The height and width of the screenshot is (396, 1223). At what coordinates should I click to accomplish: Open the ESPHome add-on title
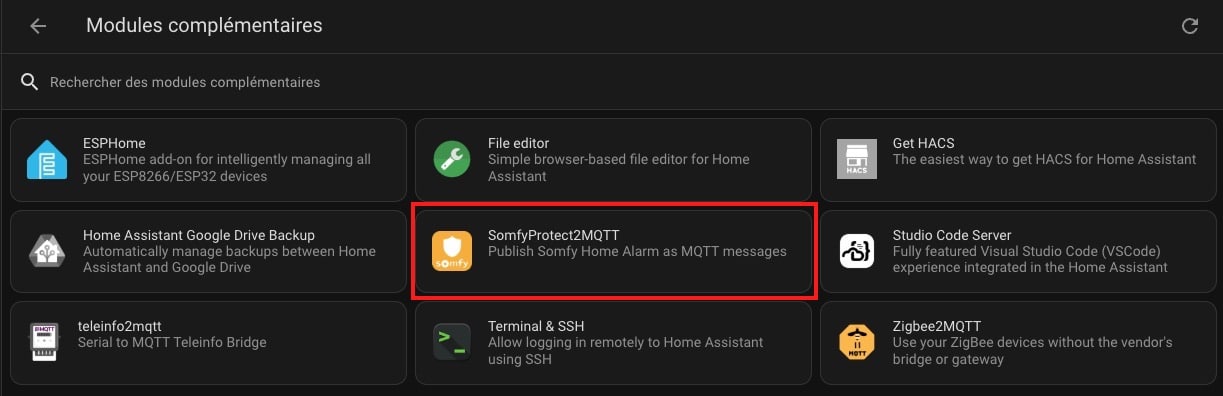(x=114, y=143)
